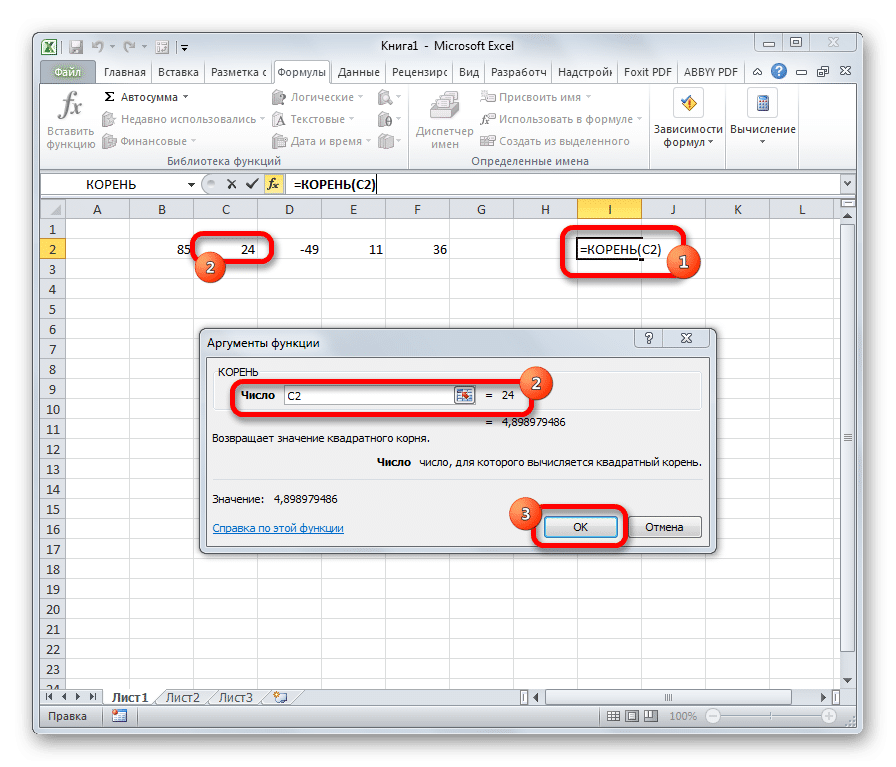The image size is (896, 767).
Task: Click the Autosum sigma icon
Action: pos(109,97)
